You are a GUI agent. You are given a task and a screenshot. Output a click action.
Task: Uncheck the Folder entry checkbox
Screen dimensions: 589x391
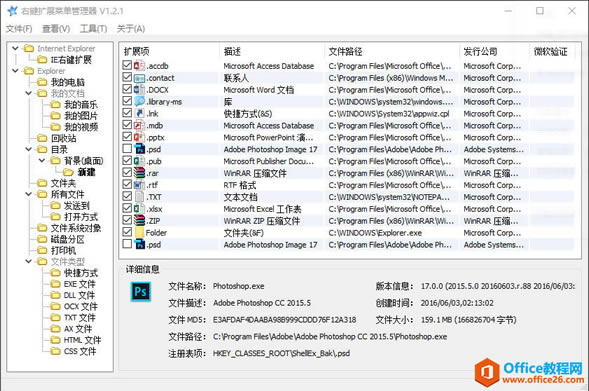pos(127,232)
